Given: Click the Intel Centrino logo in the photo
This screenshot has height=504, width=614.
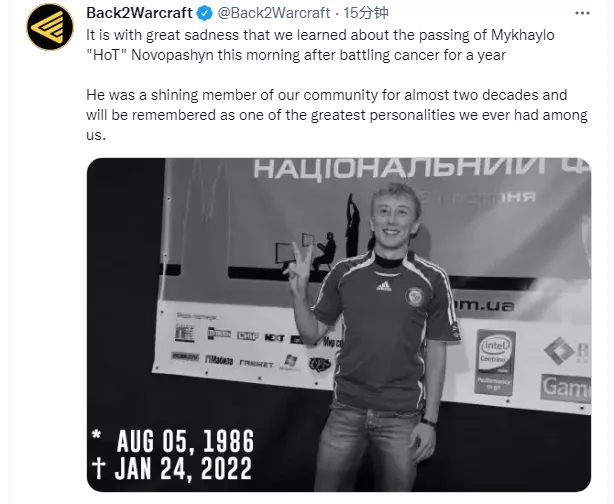Looking at the screenshot, I should (495, 362).
